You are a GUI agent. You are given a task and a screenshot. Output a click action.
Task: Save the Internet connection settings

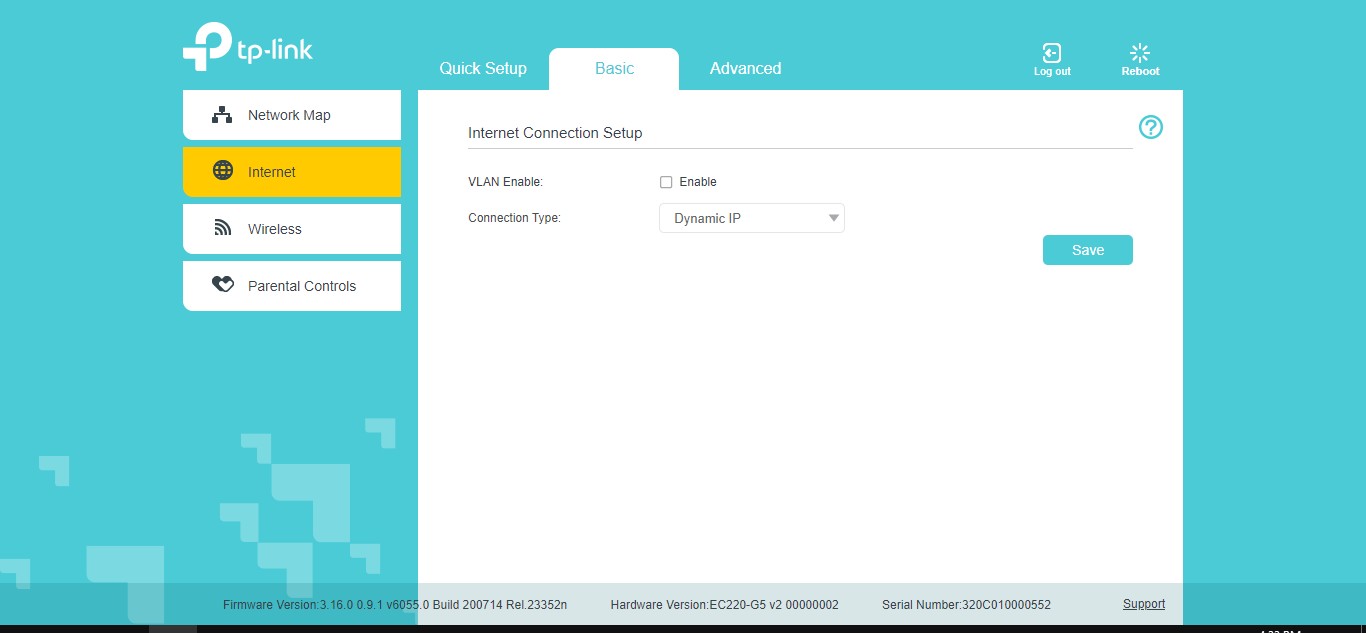[x=1087, y=250]
